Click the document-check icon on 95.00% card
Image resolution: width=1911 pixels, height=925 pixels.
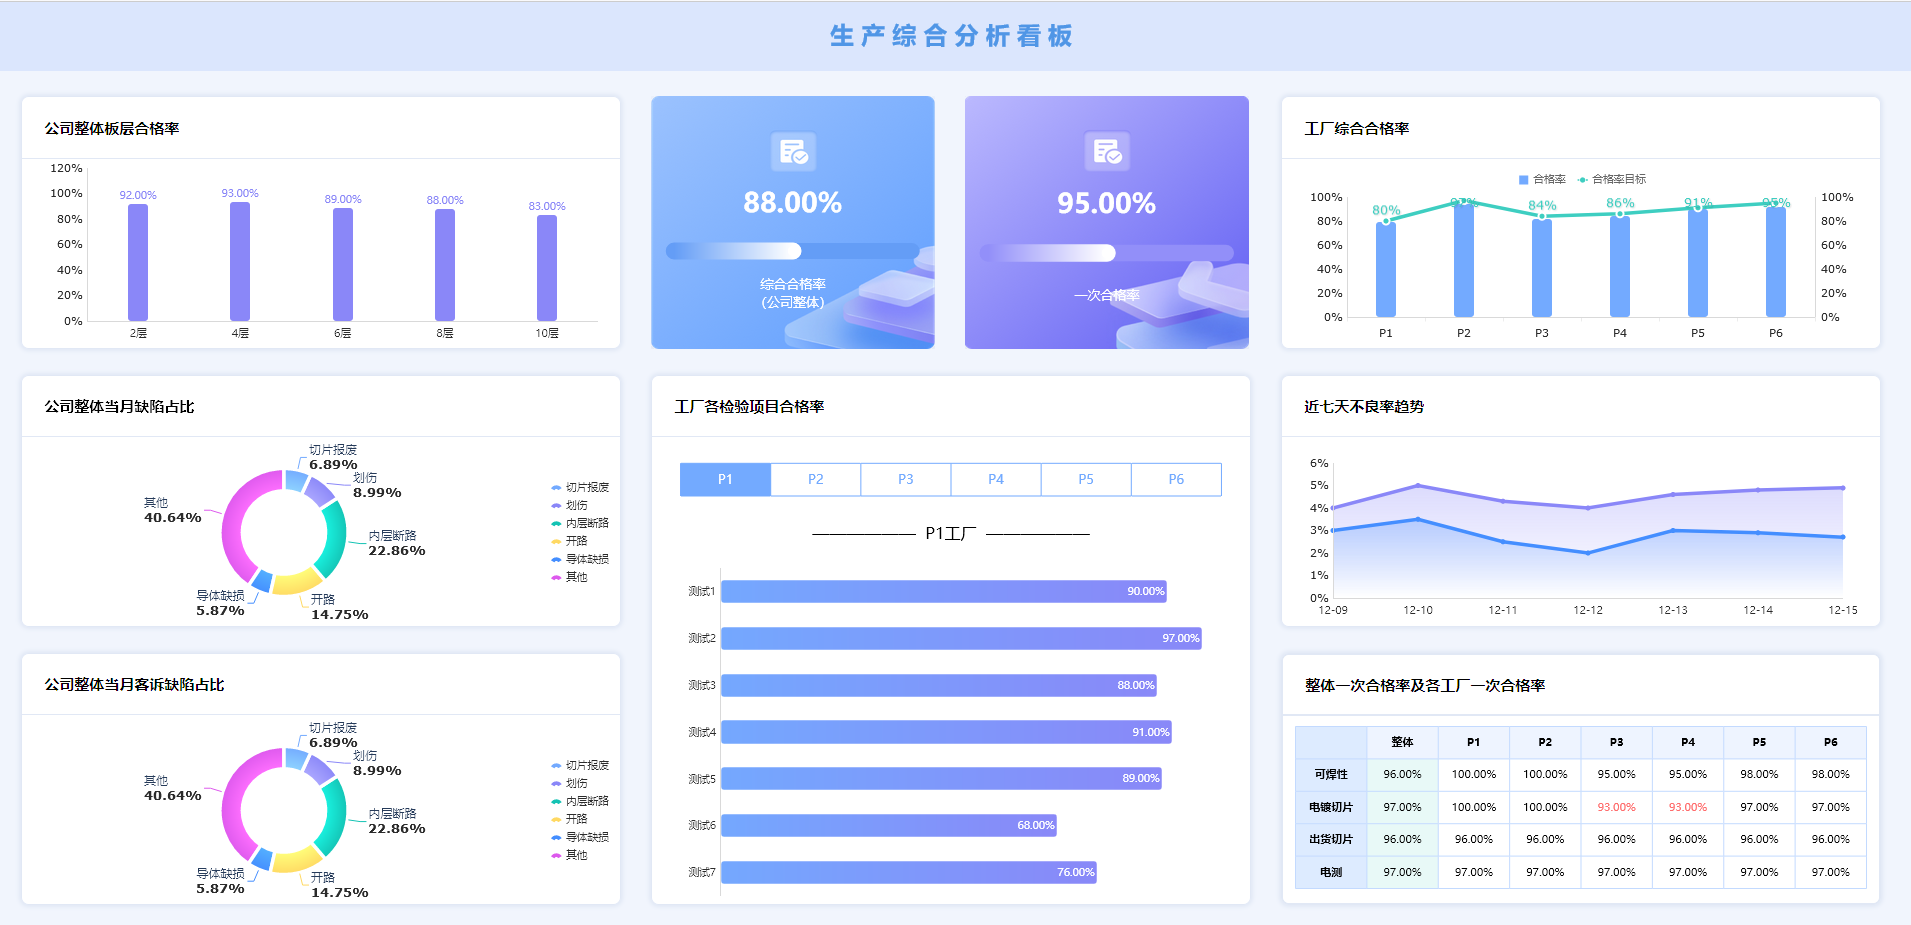tap(1107, 152)
